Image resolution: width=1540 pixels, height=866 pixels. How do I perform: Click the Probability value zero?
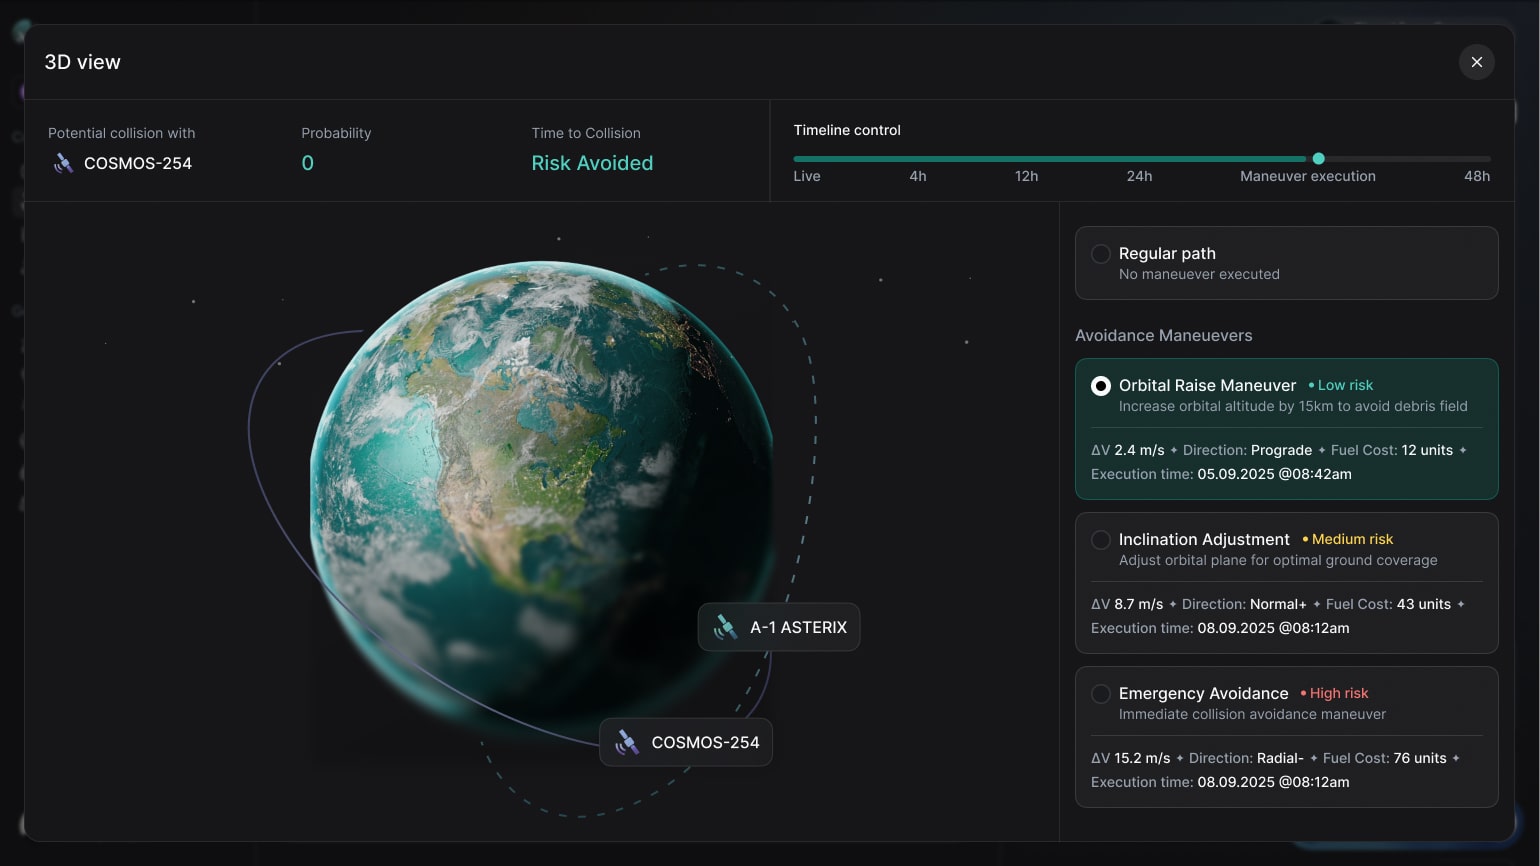click(307, 163)
